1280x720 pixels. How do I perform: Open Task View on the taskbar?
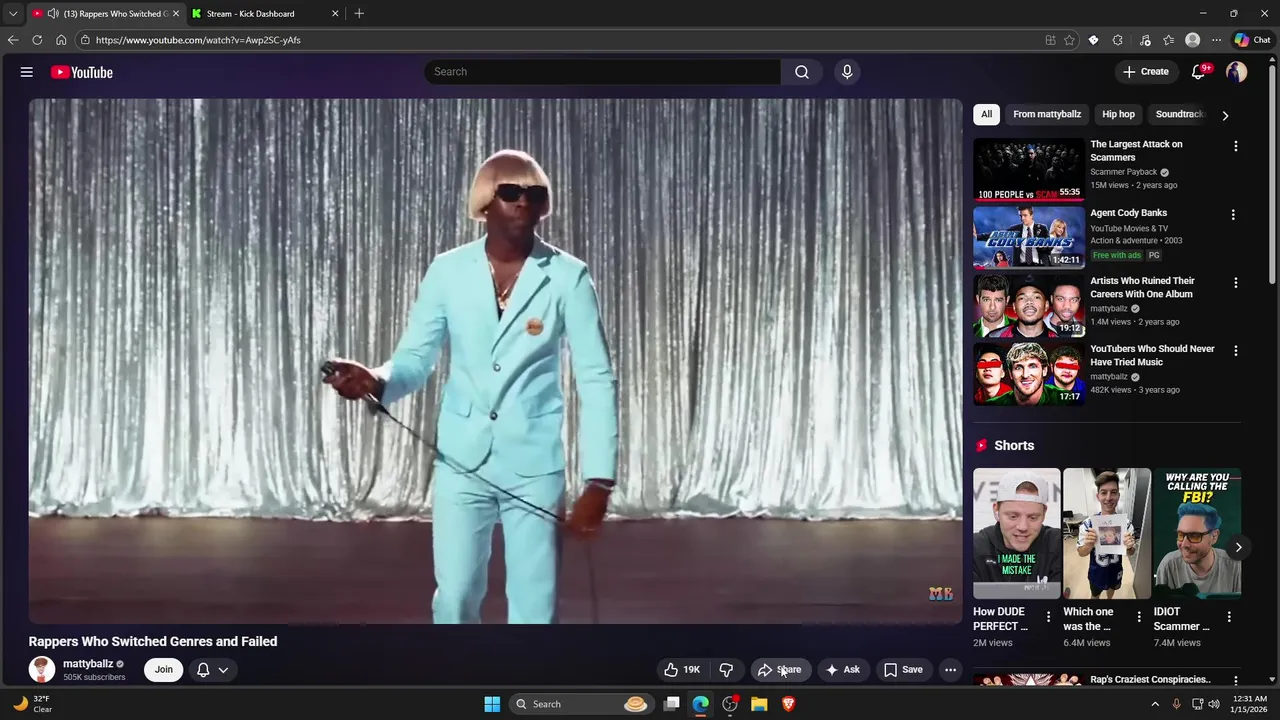(x=672, y=704)
